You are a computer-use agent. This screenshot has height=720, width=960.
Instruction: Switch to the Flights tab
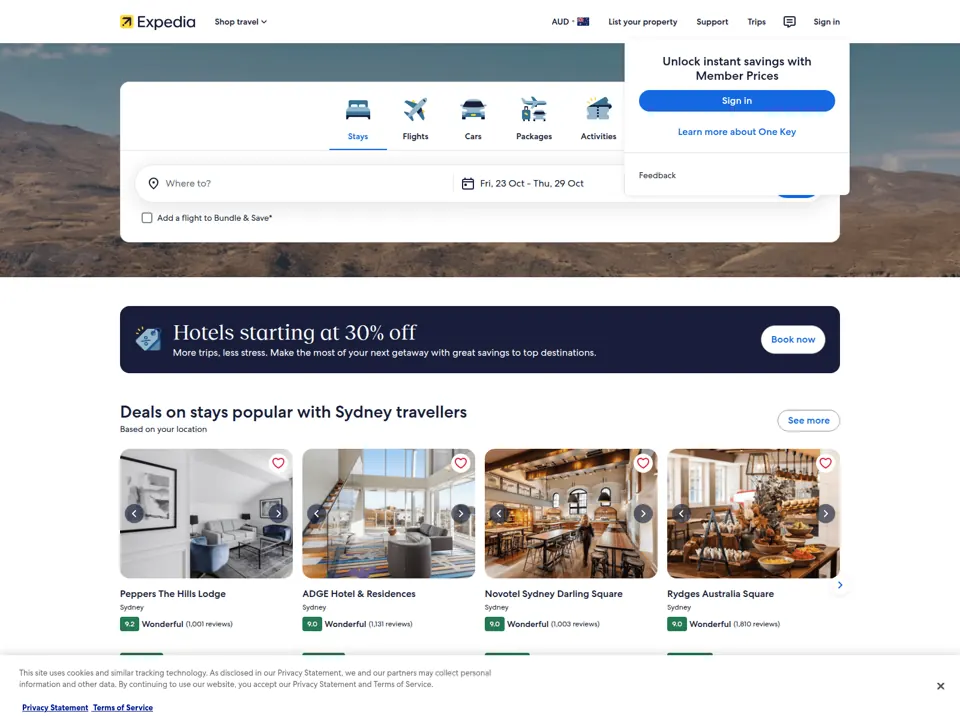pyautogui.click(x=415, y=120)
